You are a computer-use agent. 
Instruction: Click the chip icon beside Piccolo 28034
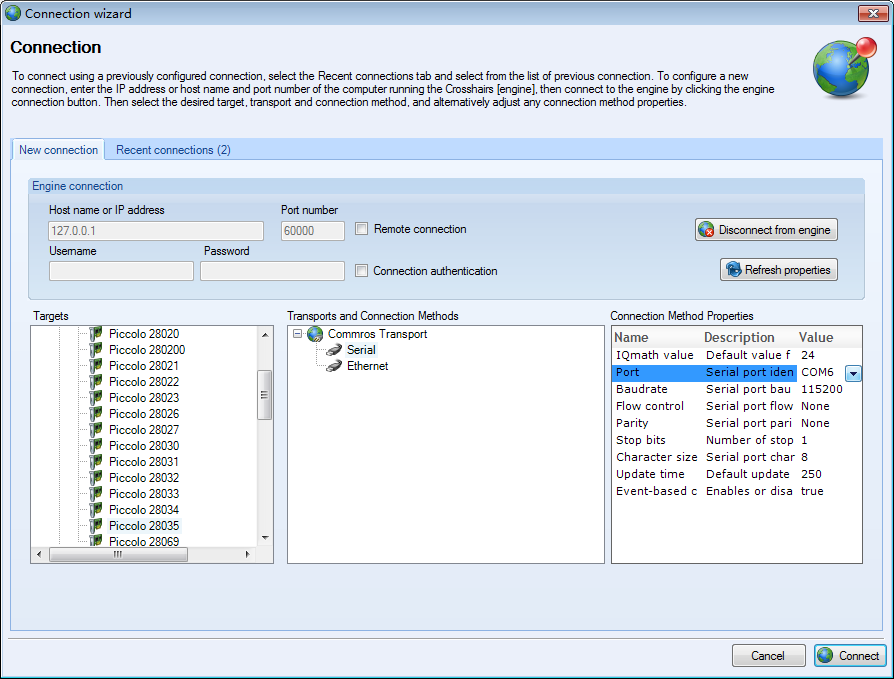pyautogui.click(x=96, y=509)
